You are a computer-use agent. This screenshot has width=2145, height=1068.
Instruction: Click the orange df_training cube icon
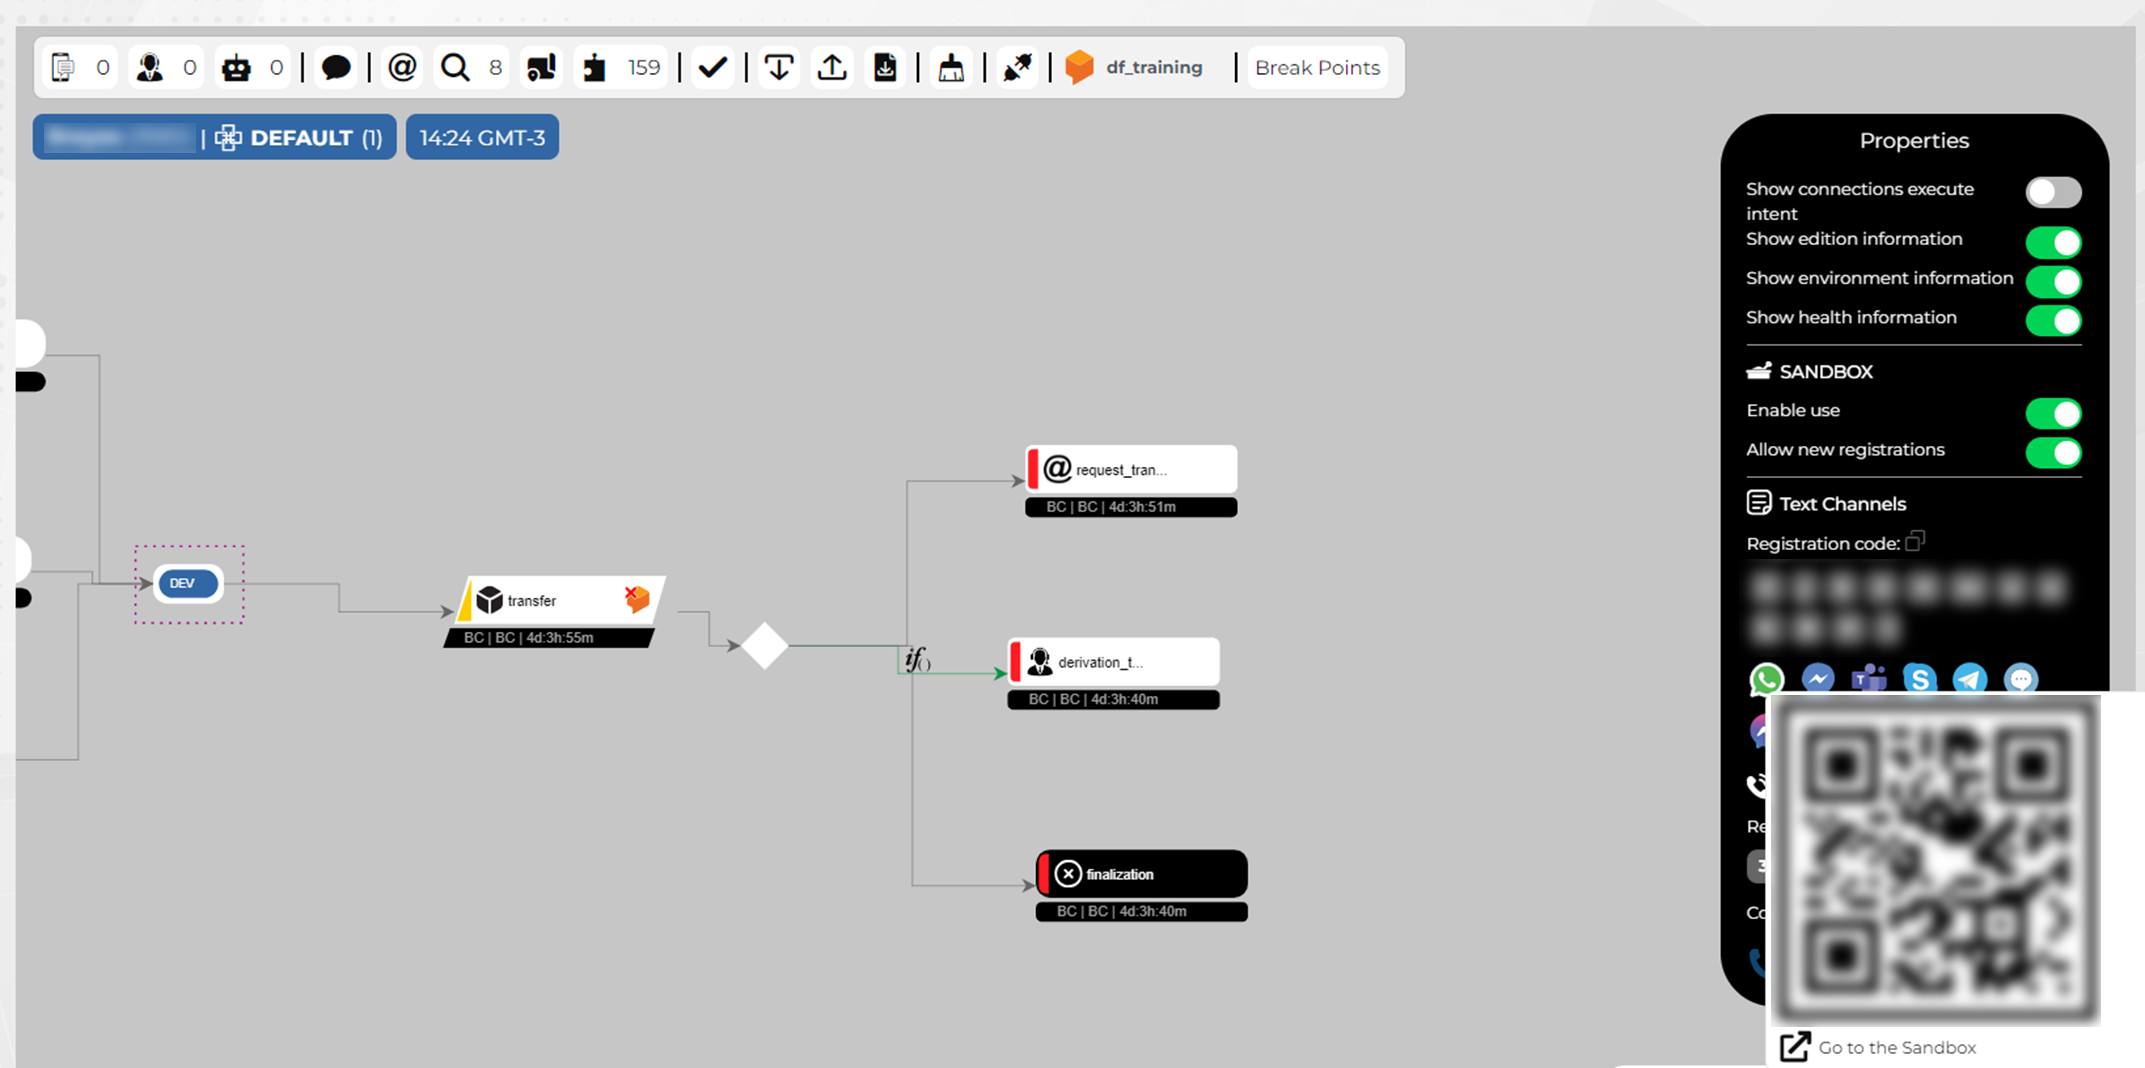[1079, 68]
